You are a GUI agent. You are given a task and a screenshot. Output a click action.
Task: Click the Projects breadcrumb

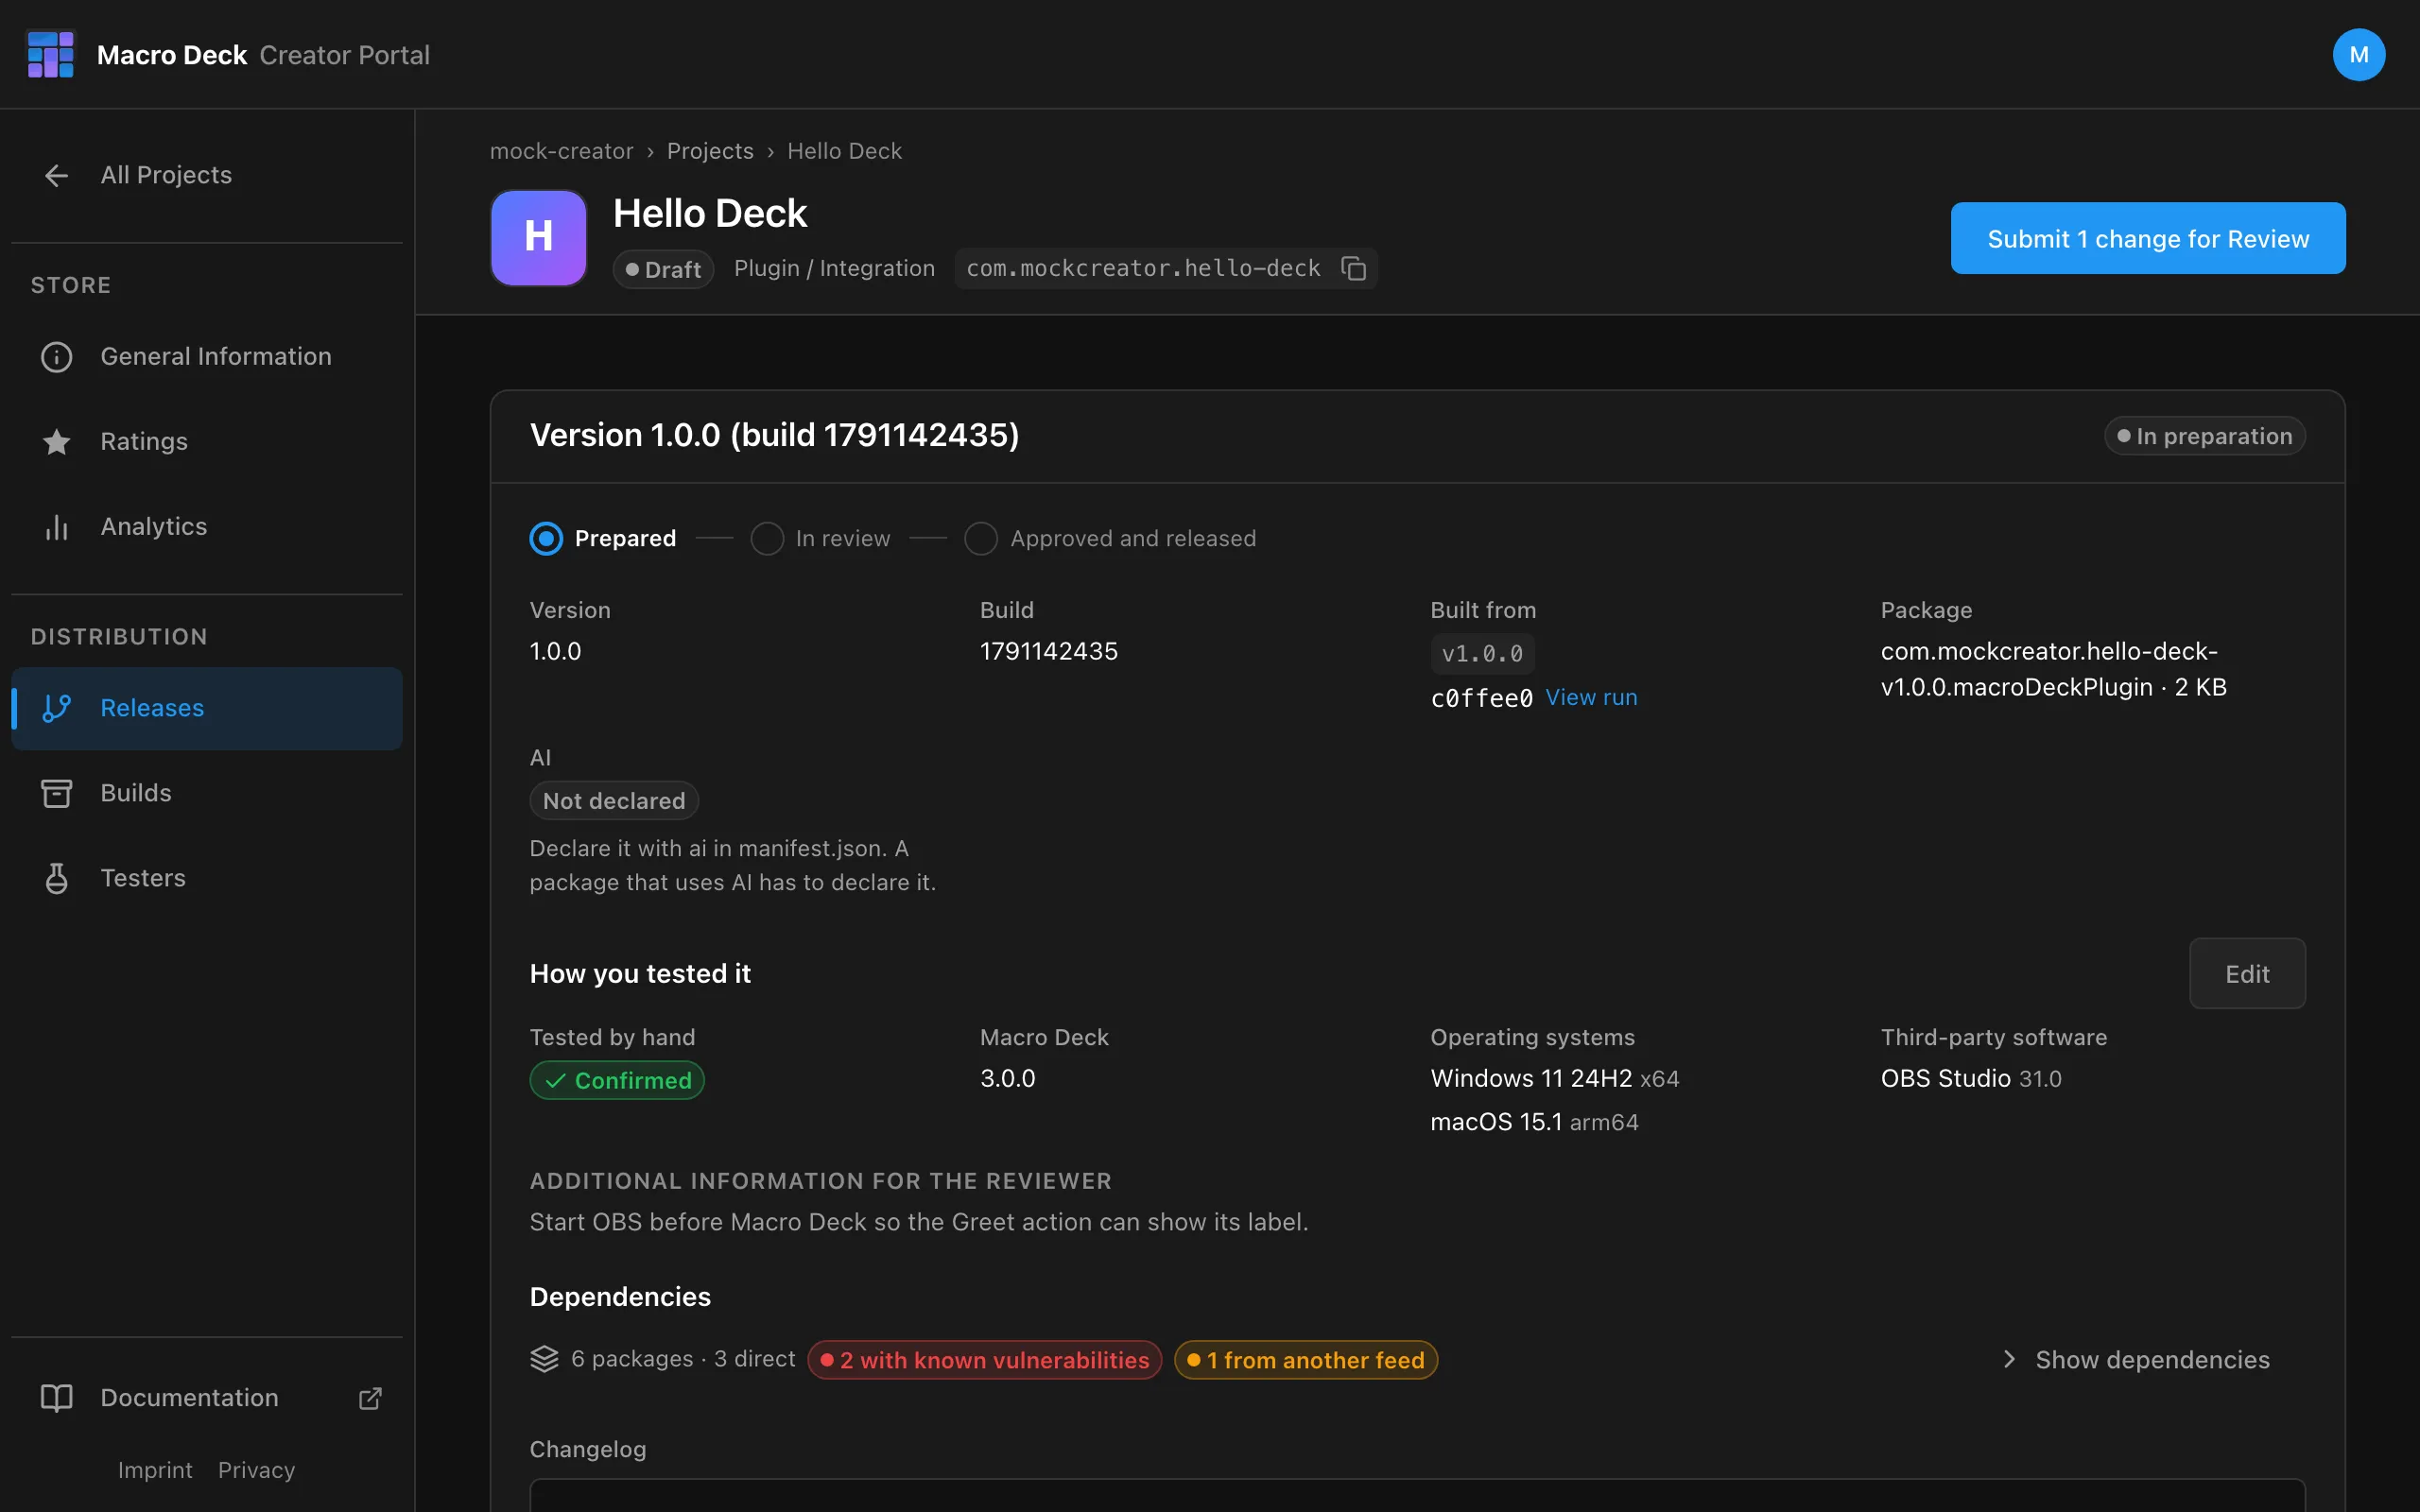[x=710, y=151]
